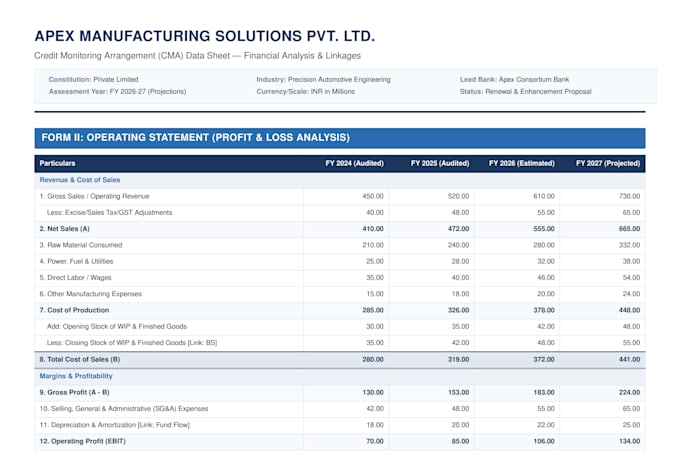The image size is (680, 459).
Task: Click the FY 2025 (Audited) column header
Action: [440, 163]
